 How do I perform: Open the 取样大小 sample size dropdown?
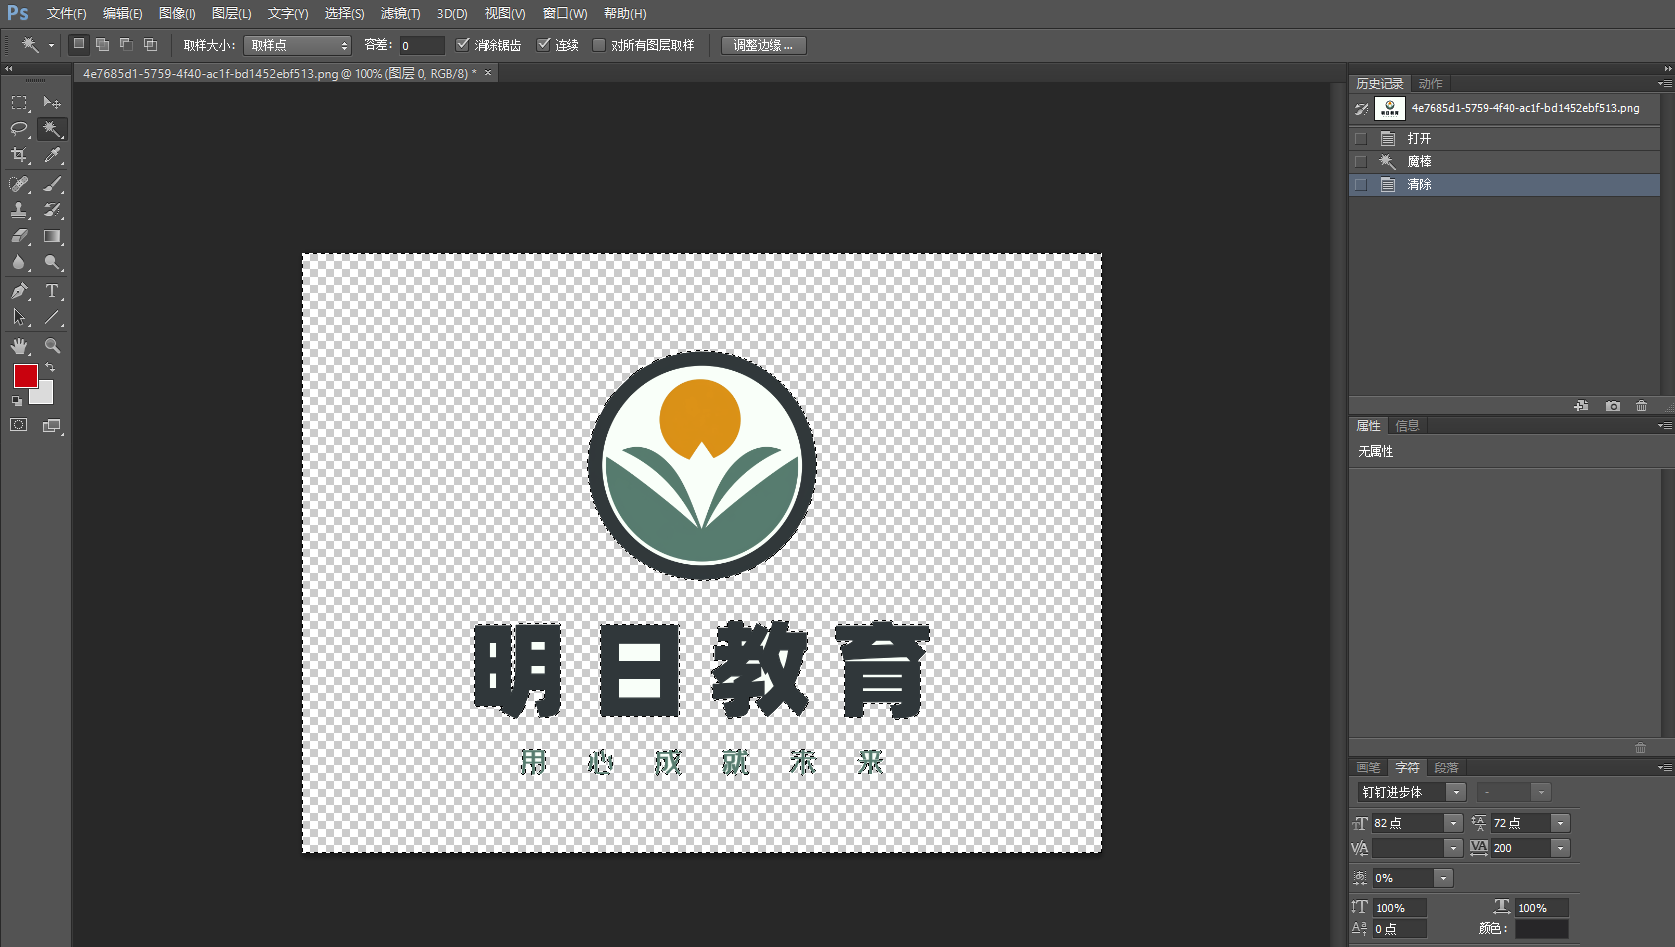click(x=298, y=45)
